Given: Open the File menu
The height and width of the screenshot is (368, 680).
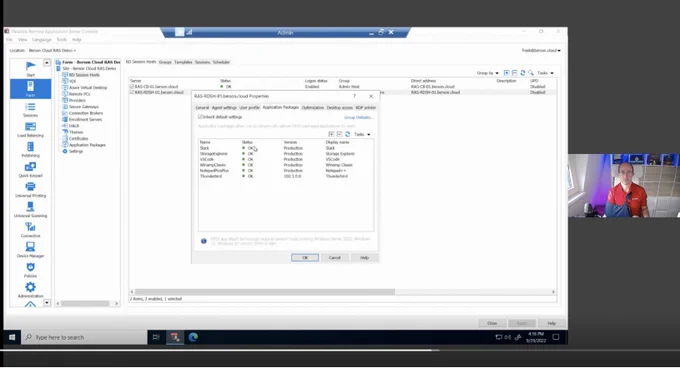Looking at the screenshot, I should 10,39.
